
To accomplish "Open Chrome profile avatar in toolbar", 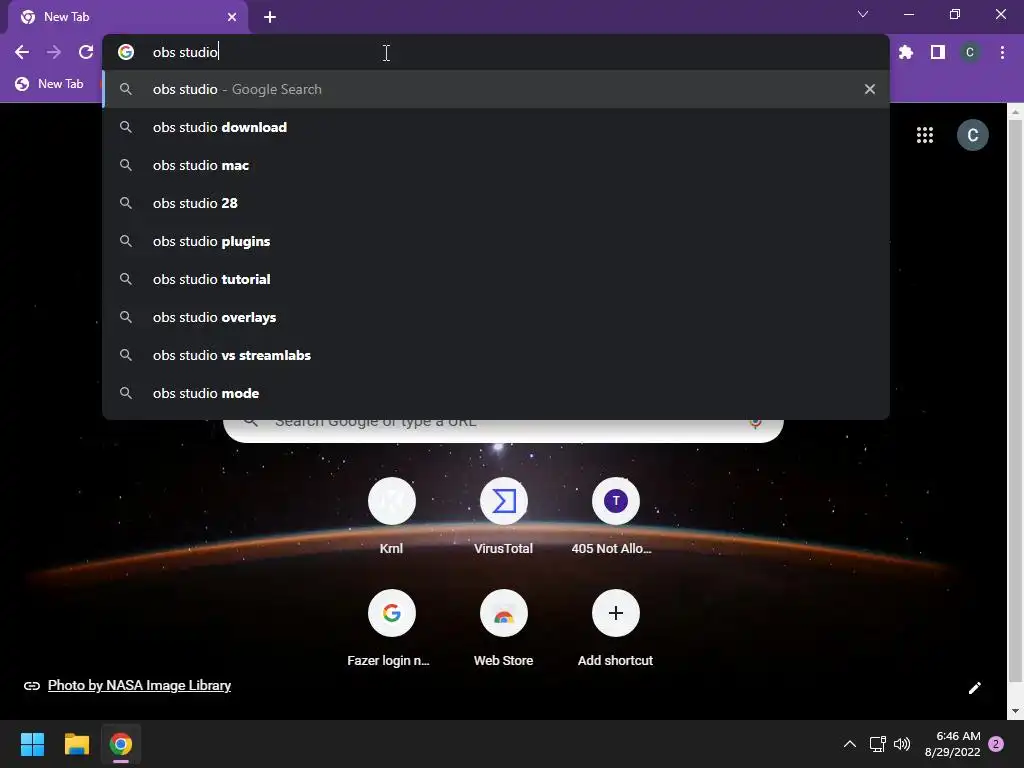I will 970,52.
